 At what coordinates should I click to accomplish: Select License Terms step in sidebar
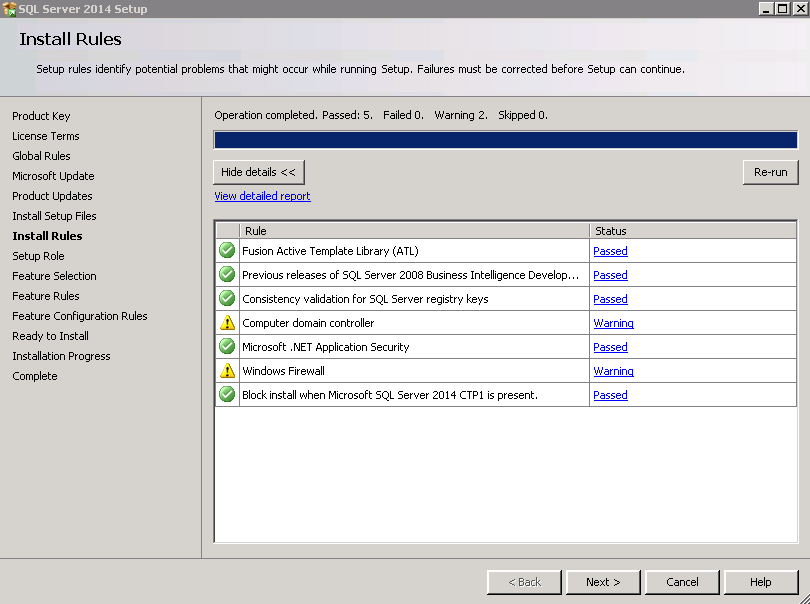click(x=46, y=136)
